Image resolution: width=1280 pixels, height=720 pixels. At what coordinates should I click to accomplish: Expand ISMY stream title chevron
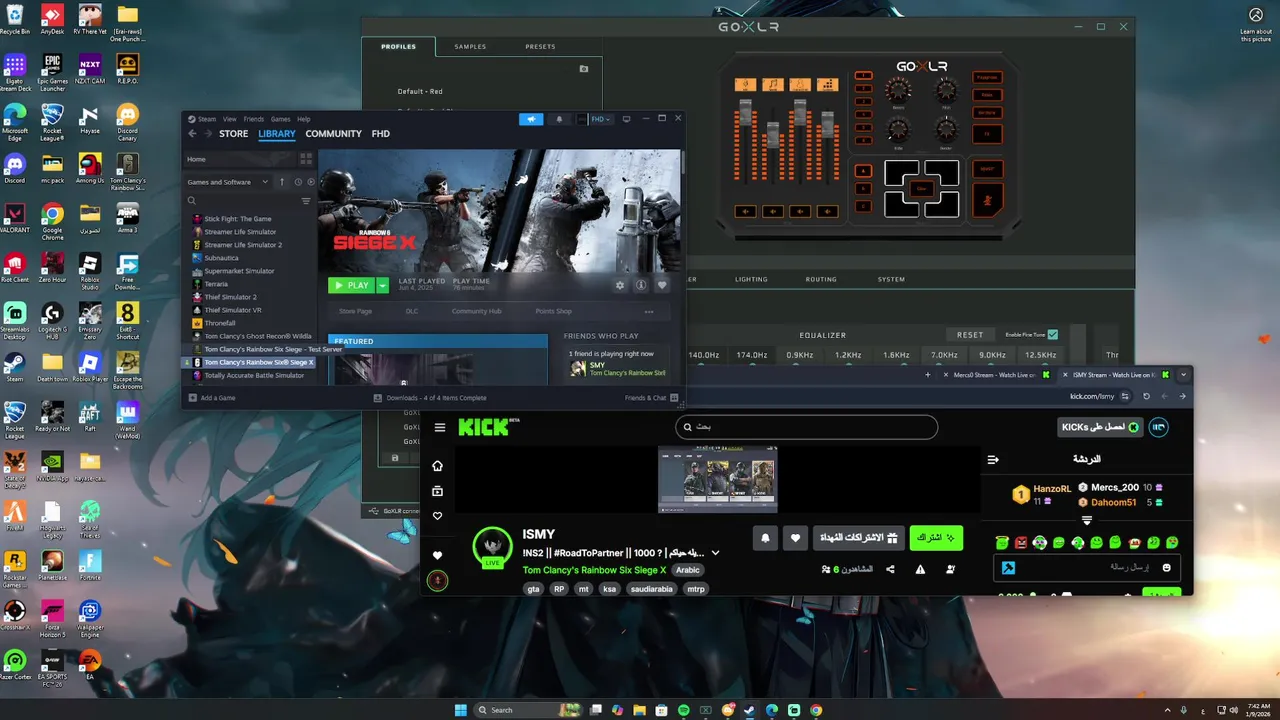[x=715, y=553]
